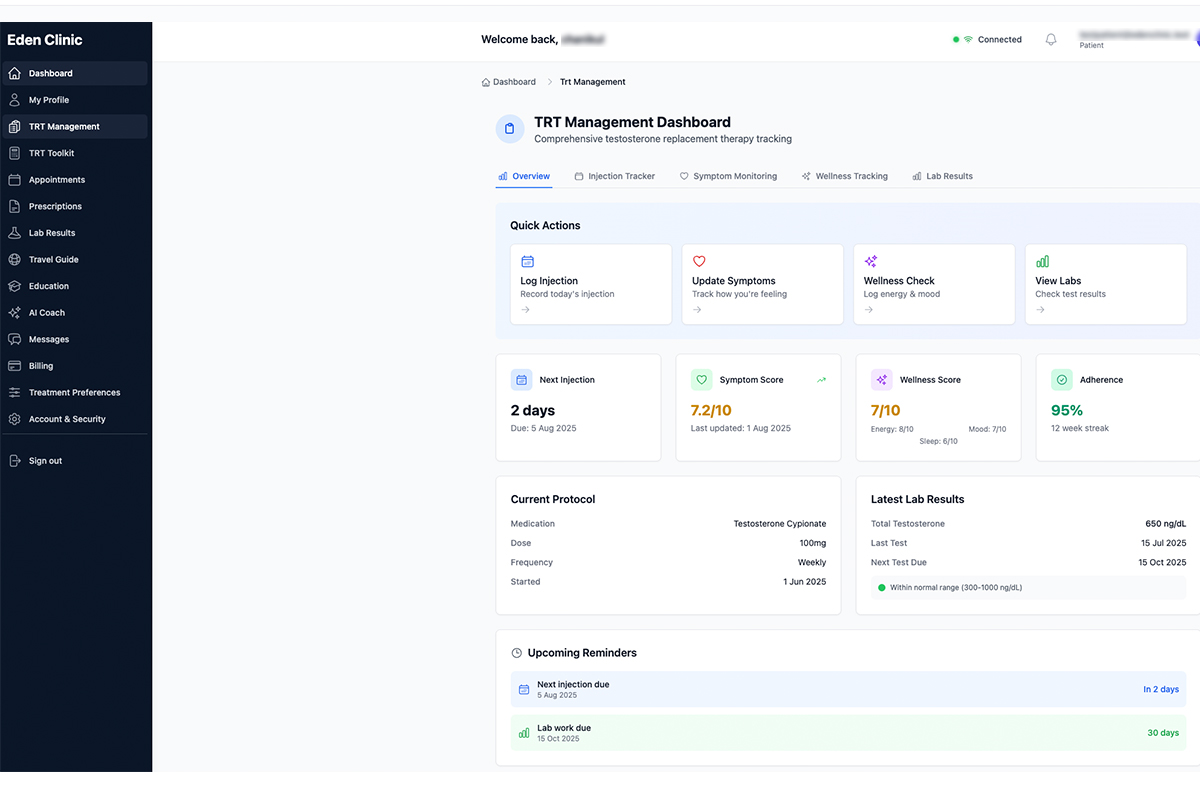Viewport: 1200px width, 800px height.
Task: Click the Adherence checkmark icon
Action: coord(1061,380)
